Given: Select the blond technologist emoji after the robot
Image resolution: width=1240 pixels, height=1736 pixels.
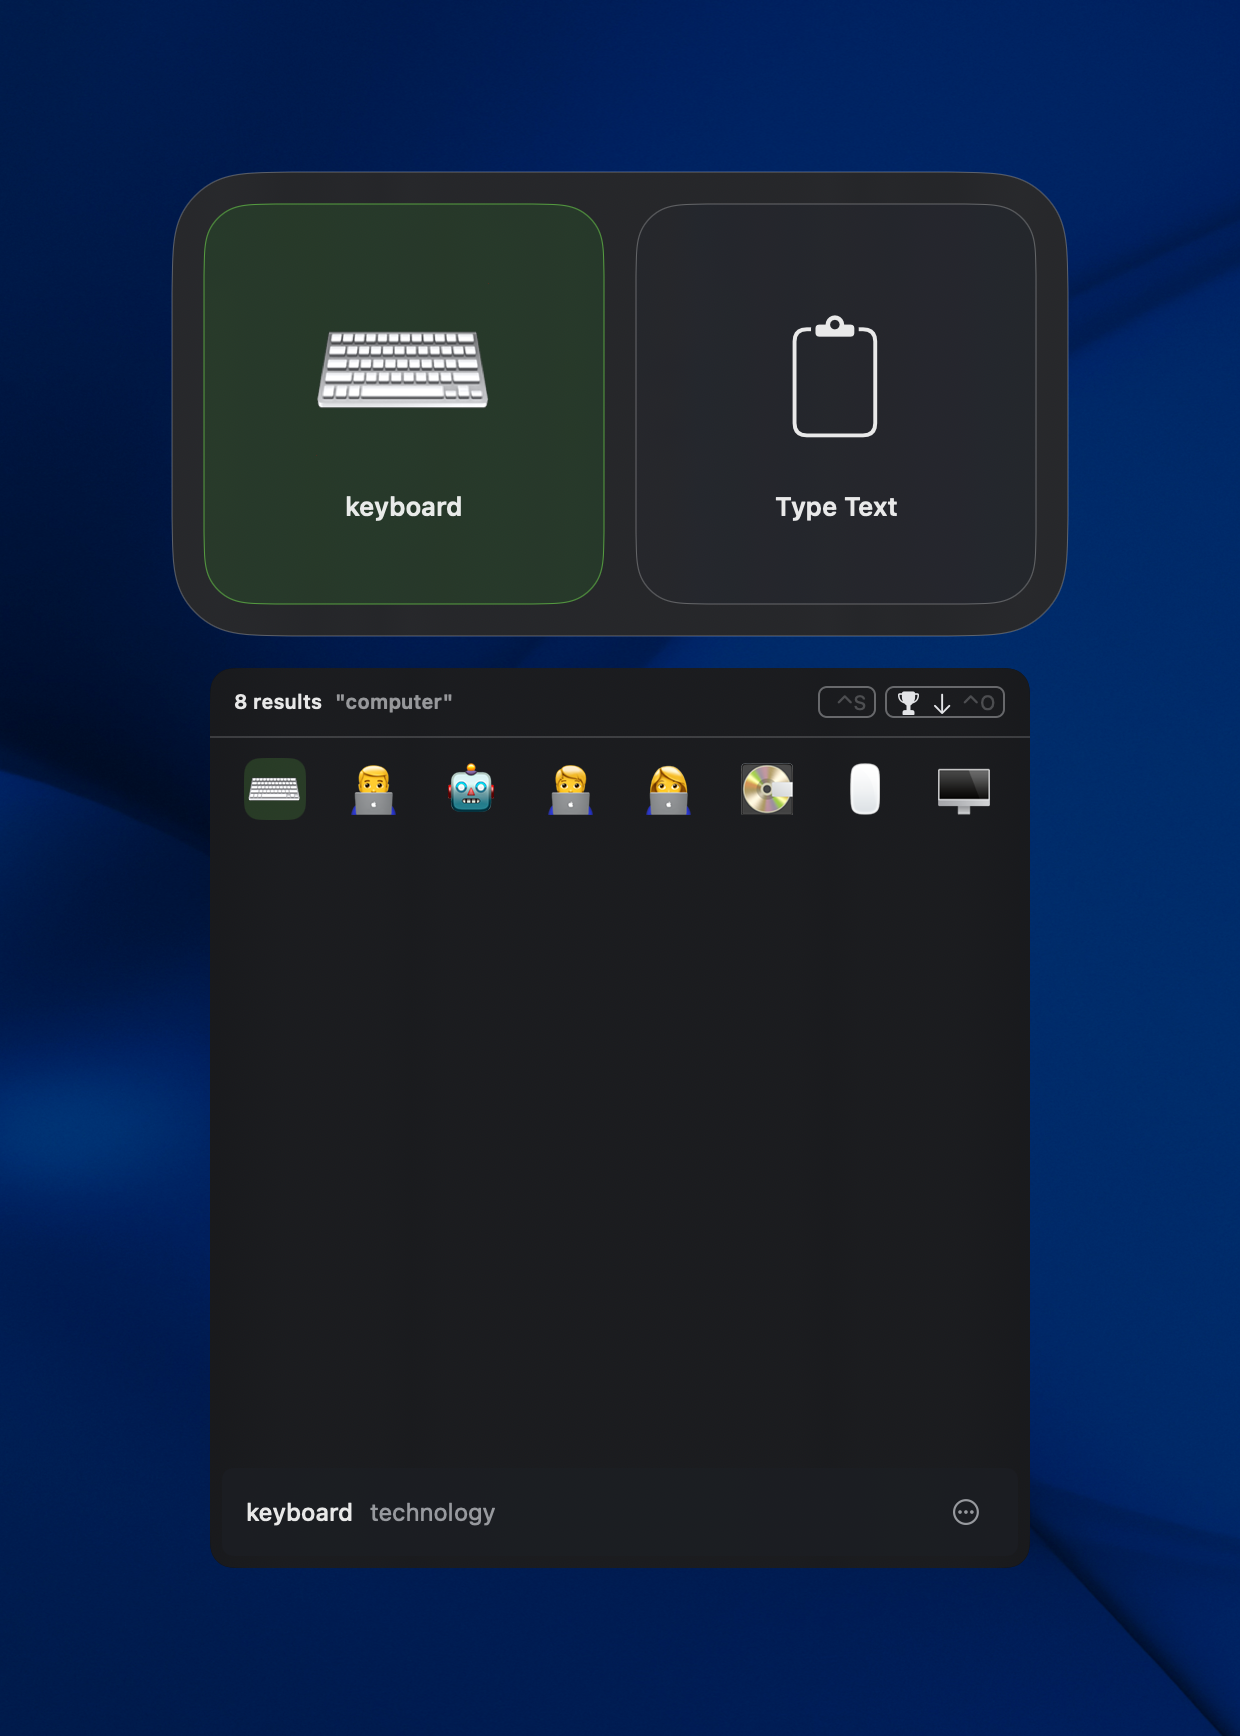Looking at the screenshot, I should (x=570, y=789).
